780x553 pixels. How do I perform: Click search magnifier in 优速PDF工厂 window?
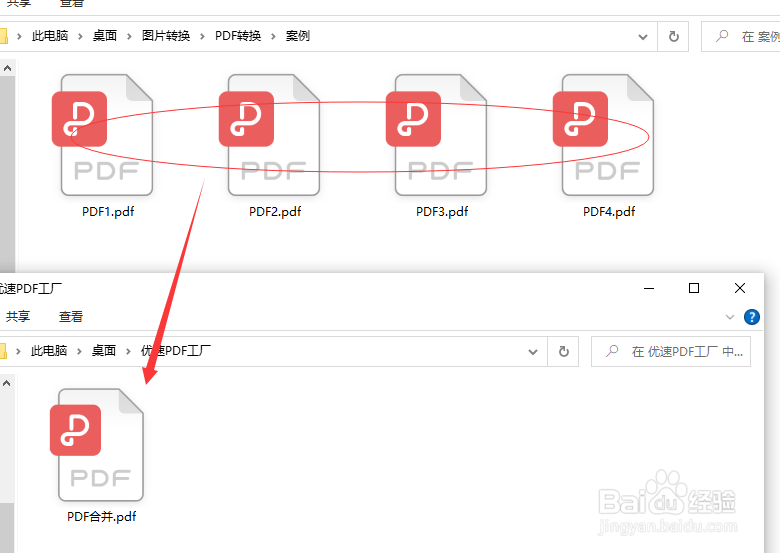(x=612, y=351)
